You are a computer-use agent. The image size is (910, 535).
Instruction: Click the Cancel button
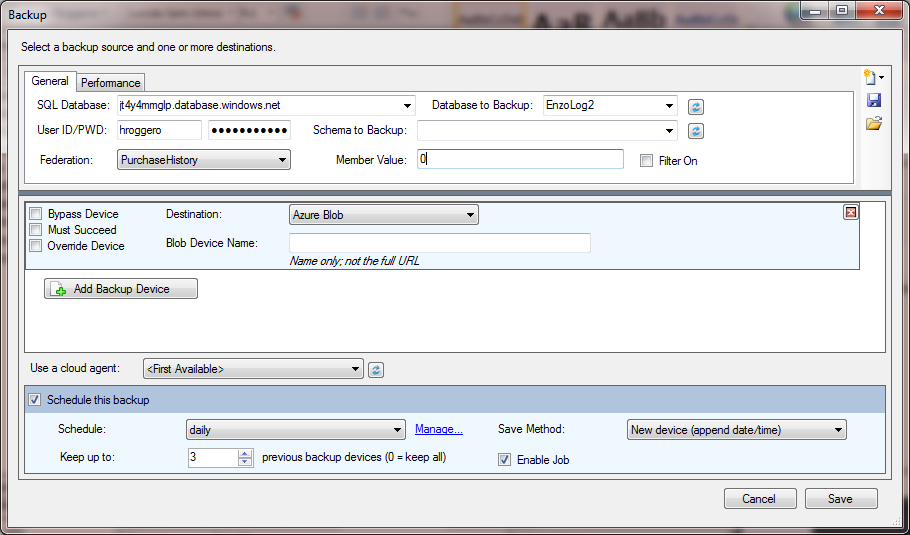click(x=760, y=499)
